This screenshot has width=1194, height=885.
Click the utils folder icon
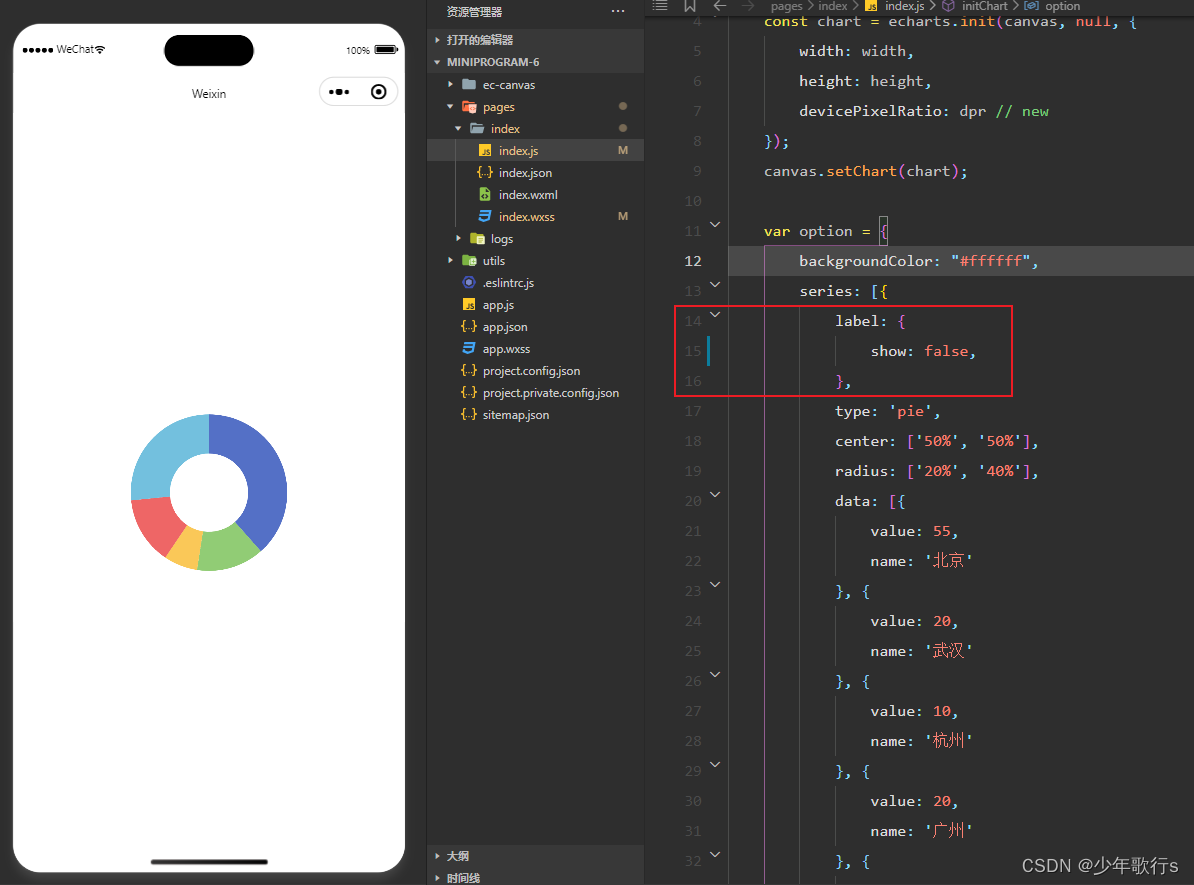469,261
